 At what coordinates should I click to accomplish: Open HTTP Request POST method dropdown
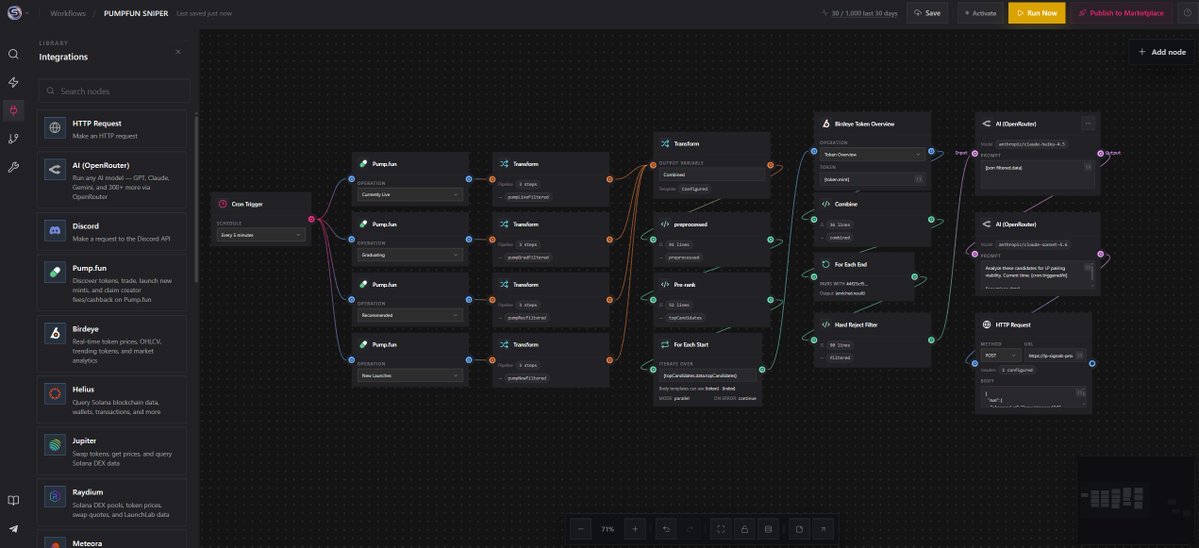pos(1000,355)
